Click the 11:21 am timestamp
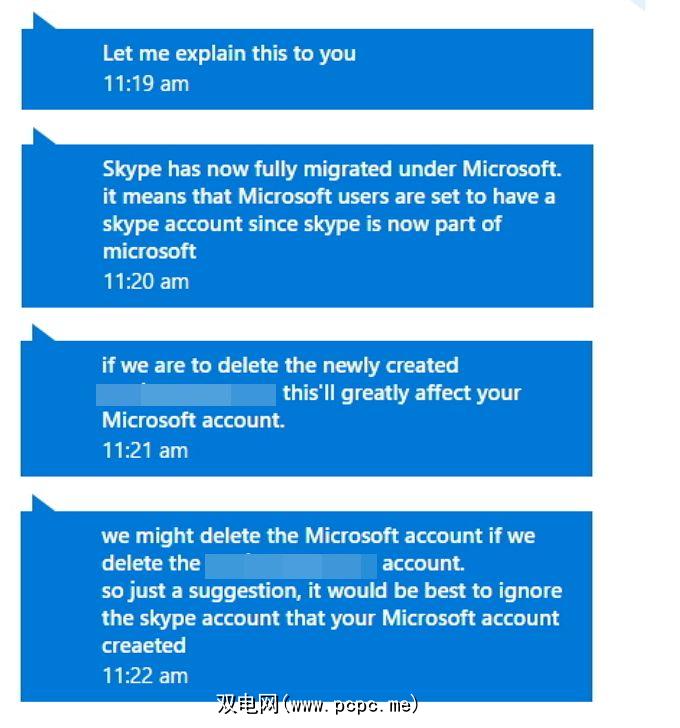The height and width of the screenshot is (728, 680). 145,450
